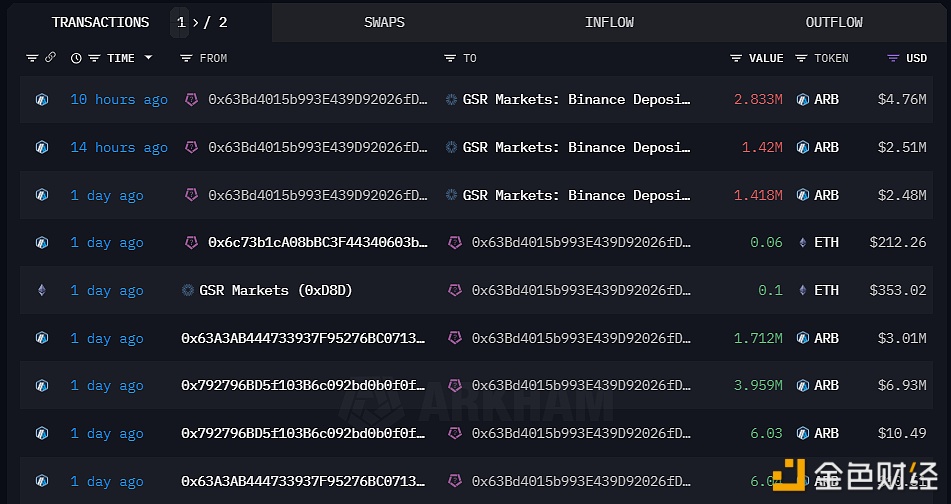Open ETH token in $212.26 row
The width and height of the screenshot is (951, 504).
(x=827, y=243)
